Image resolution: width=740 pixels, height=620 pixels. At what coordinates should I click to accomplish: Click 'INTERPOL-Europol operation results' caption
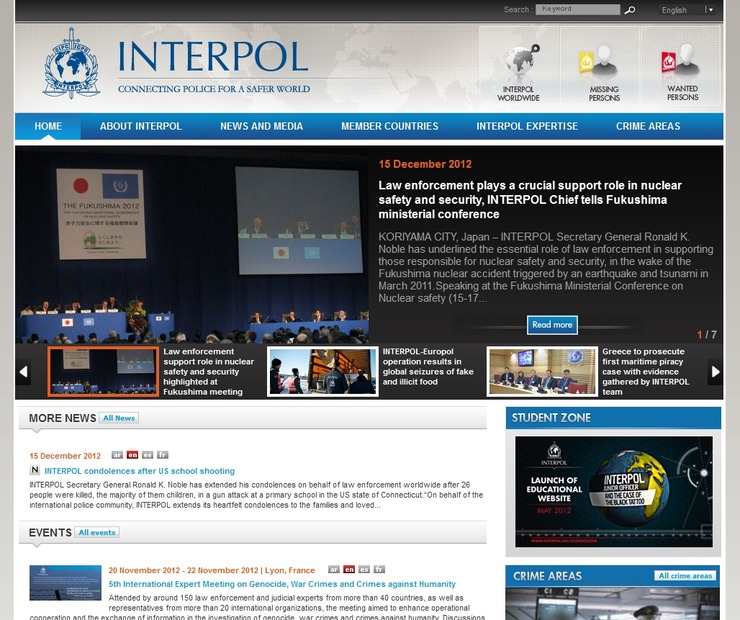point(428,367)
